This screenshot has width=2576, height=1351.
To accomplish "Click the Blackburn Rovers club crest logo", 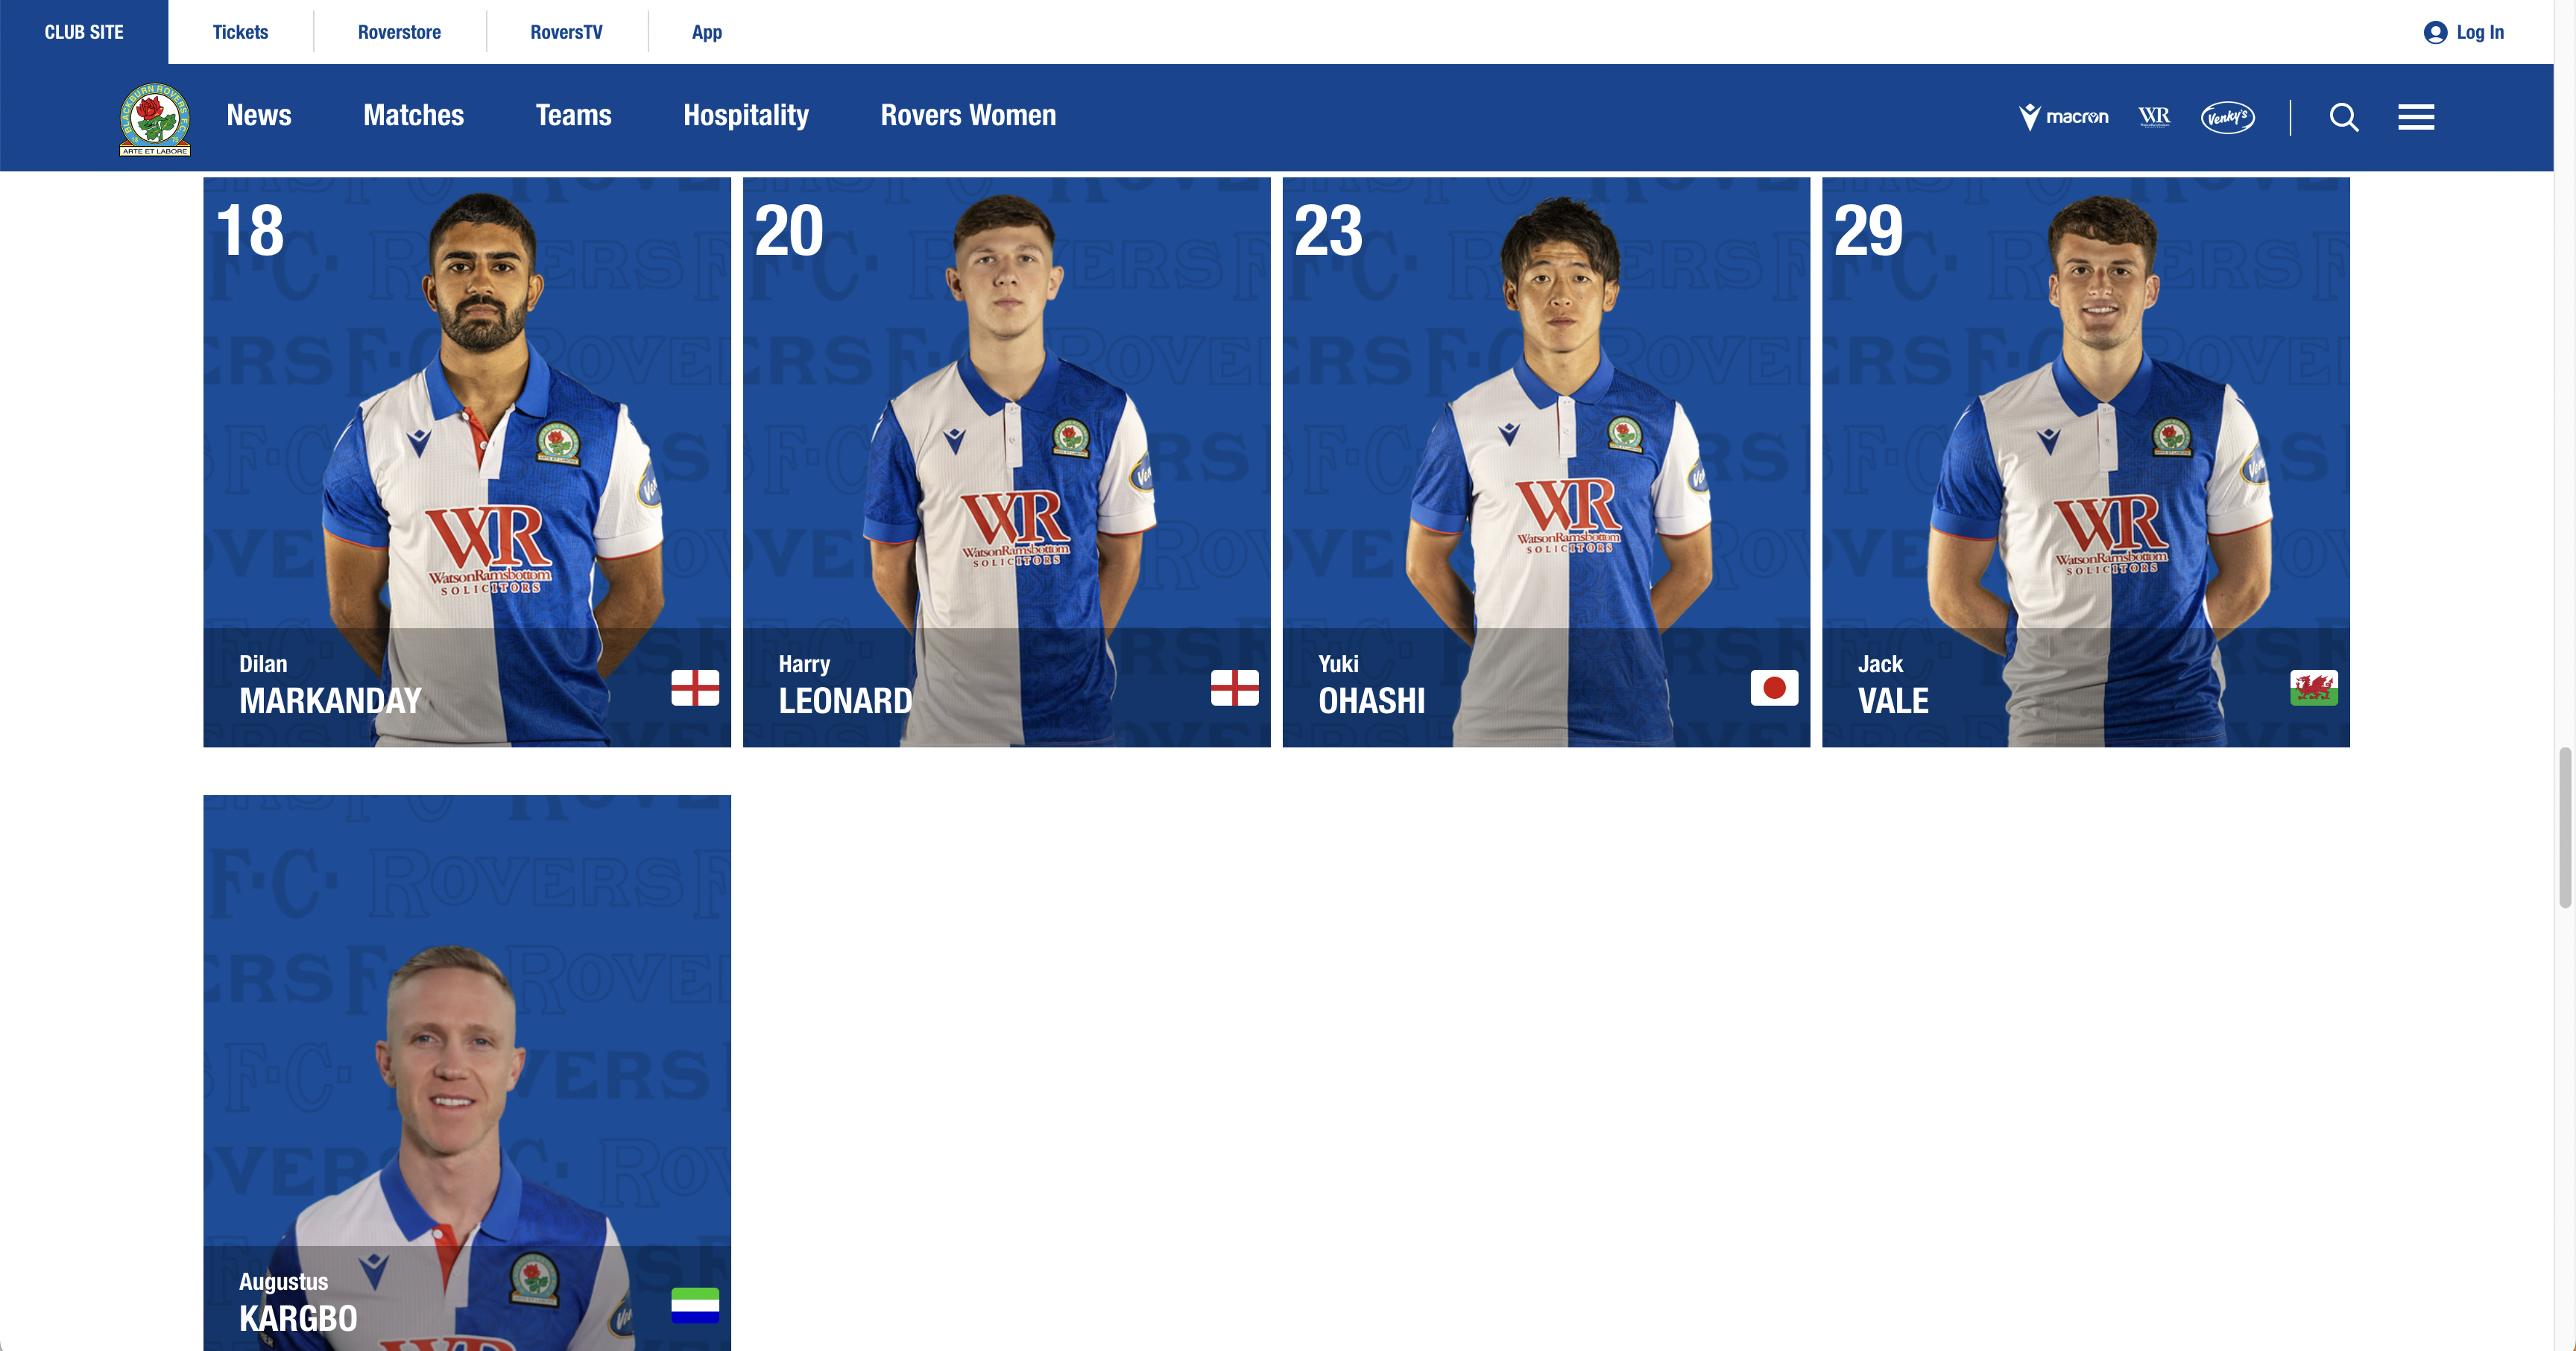I will click(x=155, y=119).
